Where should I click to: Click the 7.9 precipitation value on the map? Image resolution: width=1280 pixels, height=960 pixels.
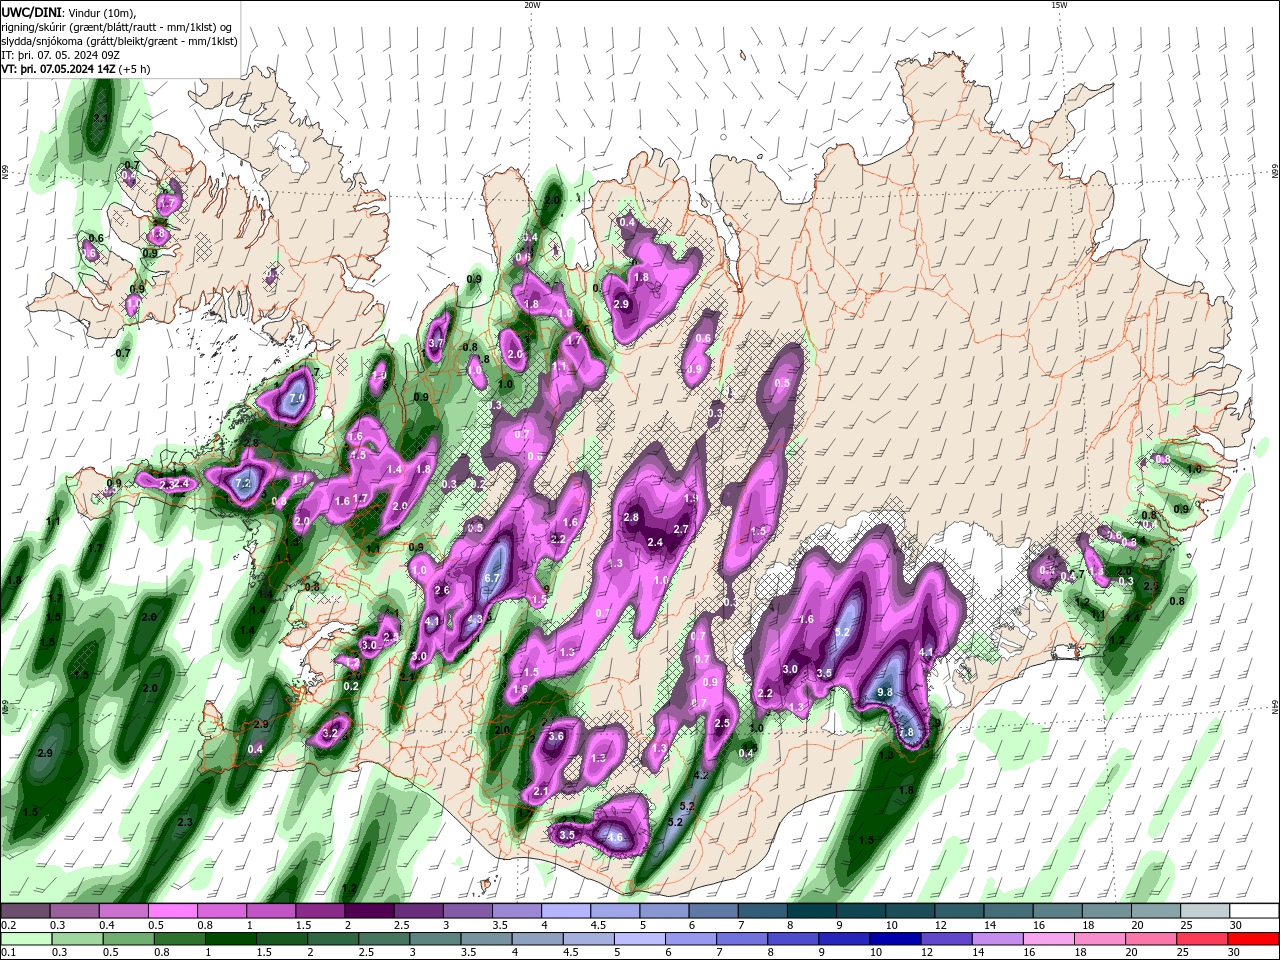click(297, 397)
